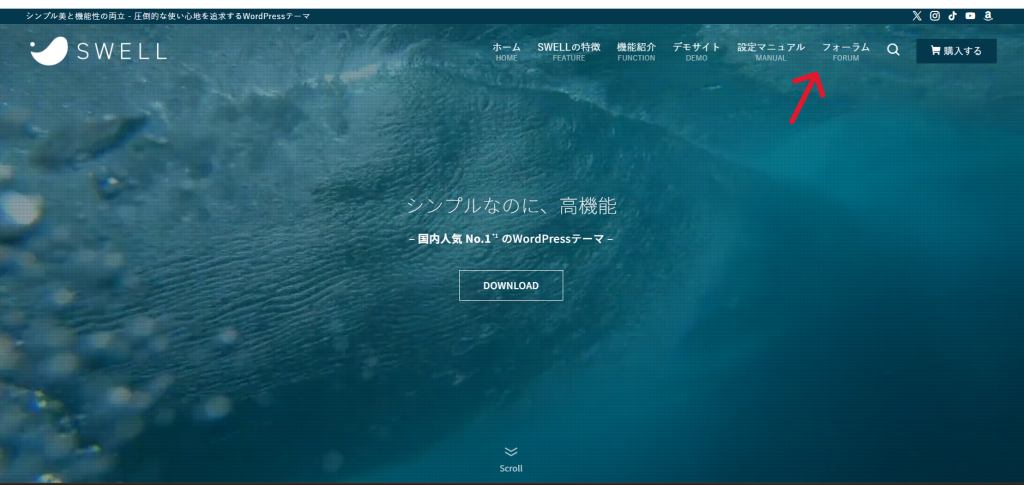Image resolution: width=1024 pixels, height=485 pixels.
Task: Click the SWELL logo
Action: [98, 50]
